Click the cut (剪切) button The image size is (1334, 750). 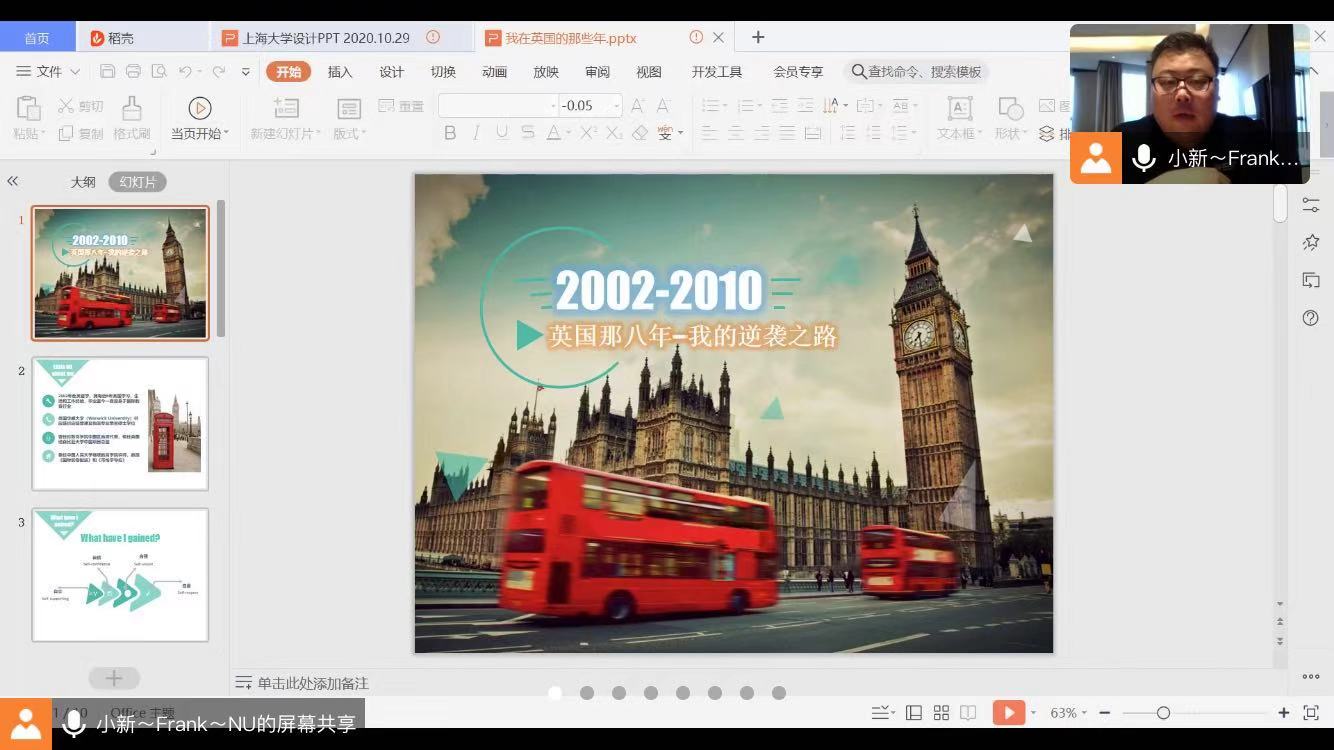pyautogui.click(x=80, y=106)
